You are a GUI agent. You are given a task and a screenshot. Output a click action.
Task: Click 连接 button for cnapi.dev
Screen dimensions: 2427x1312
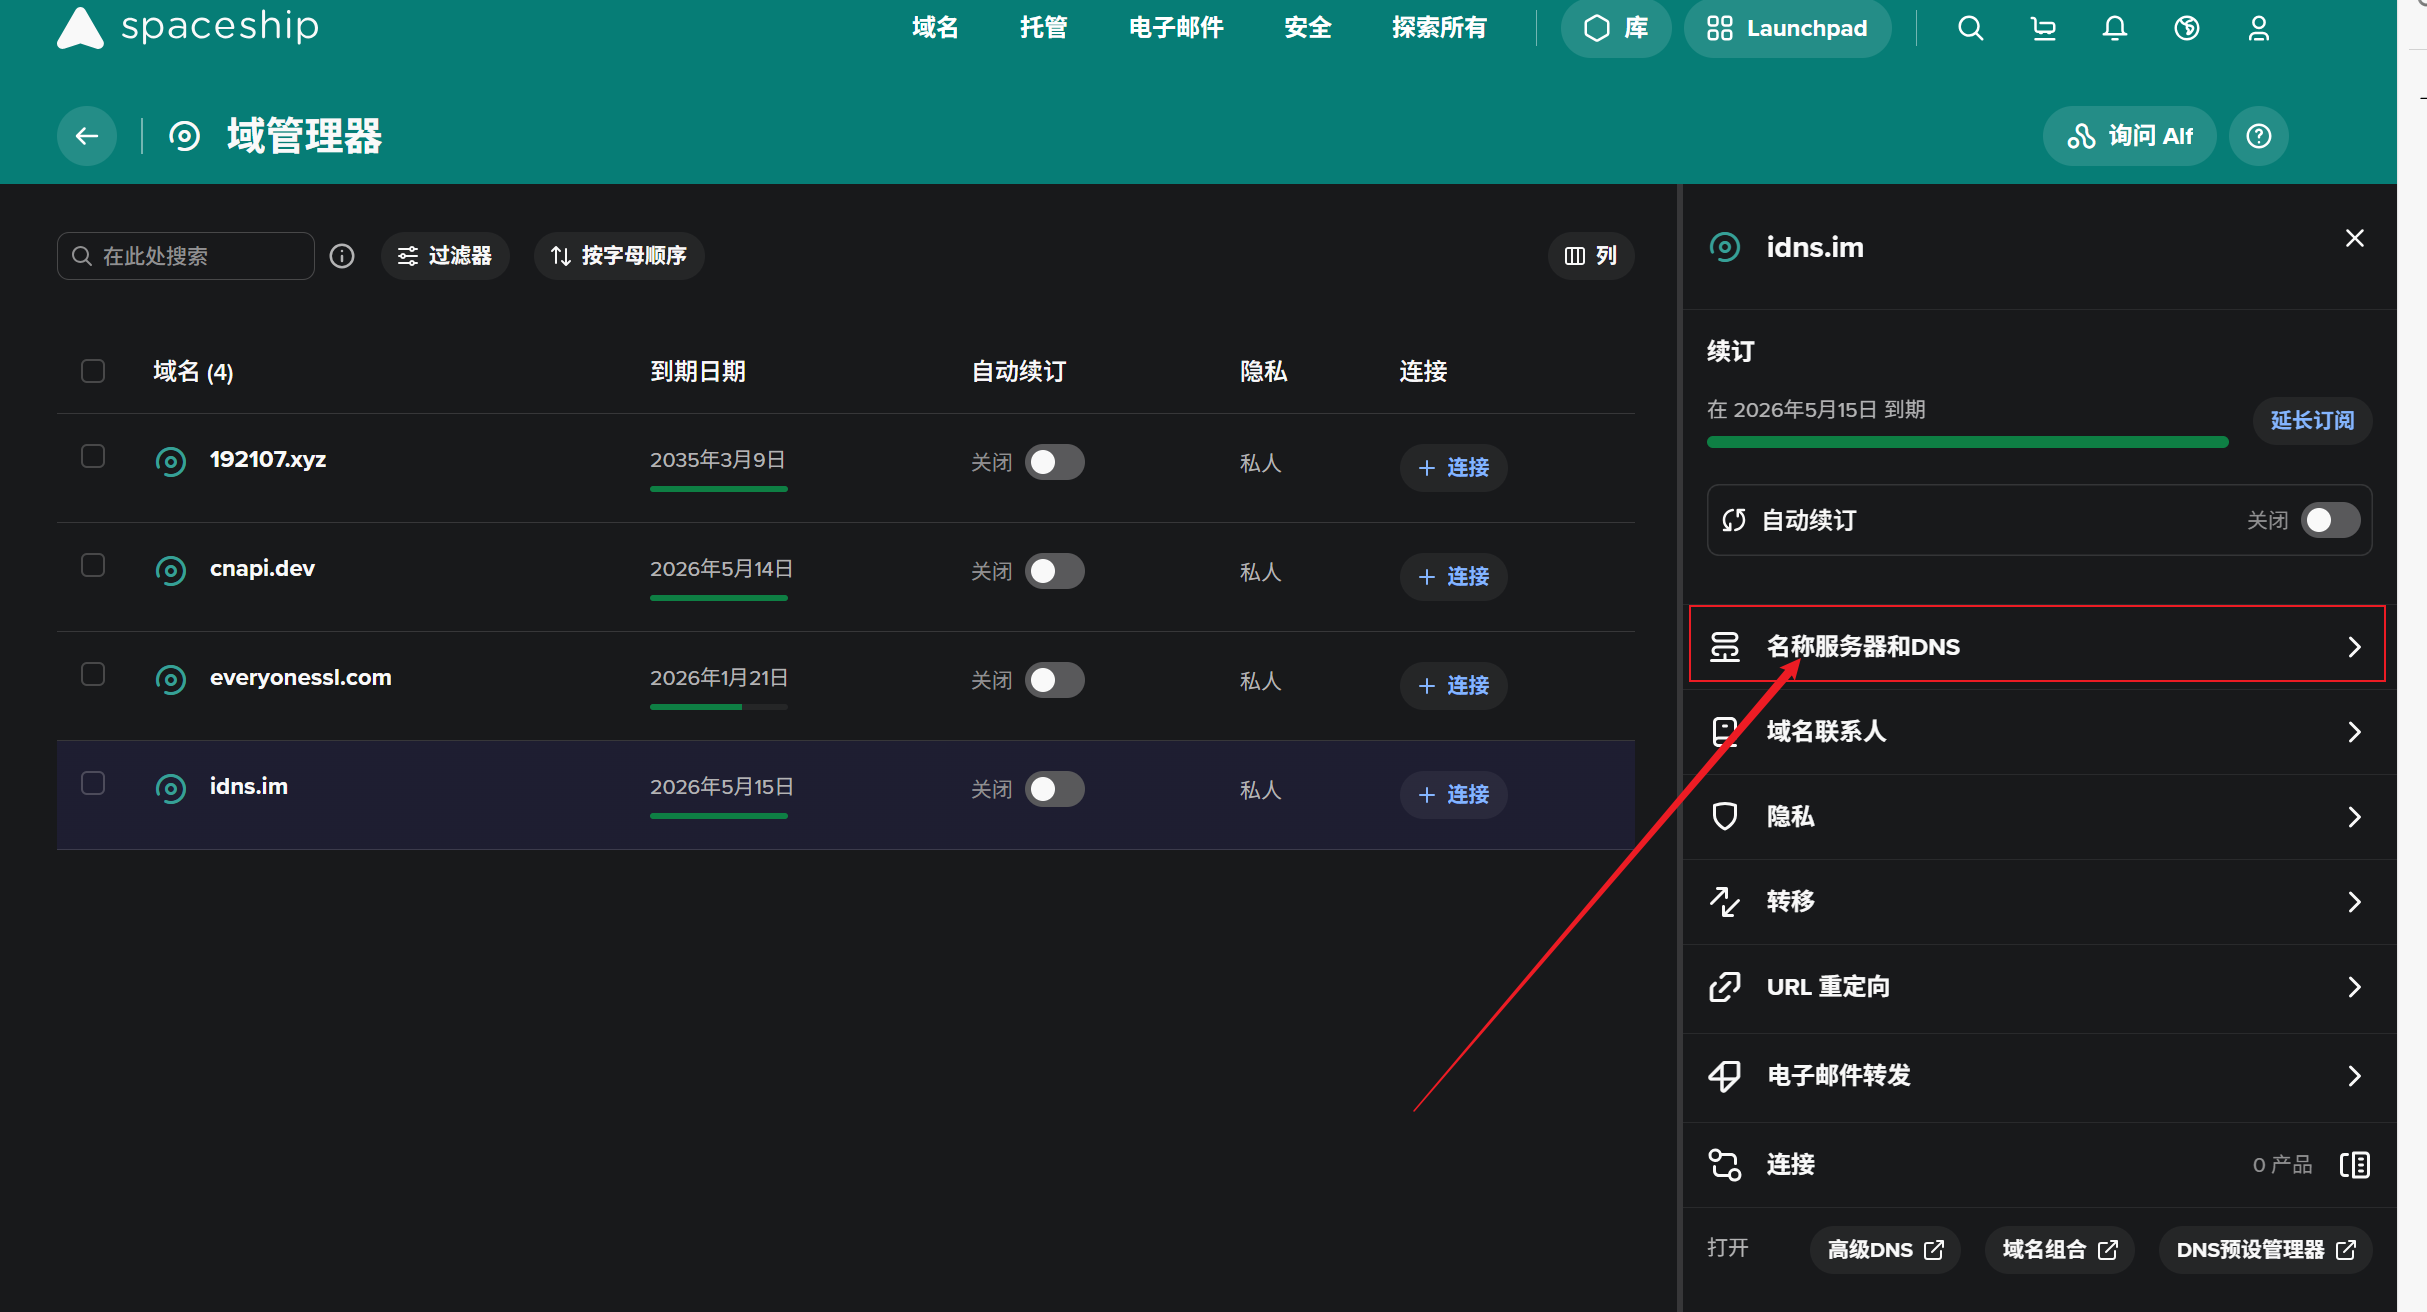1453,577
